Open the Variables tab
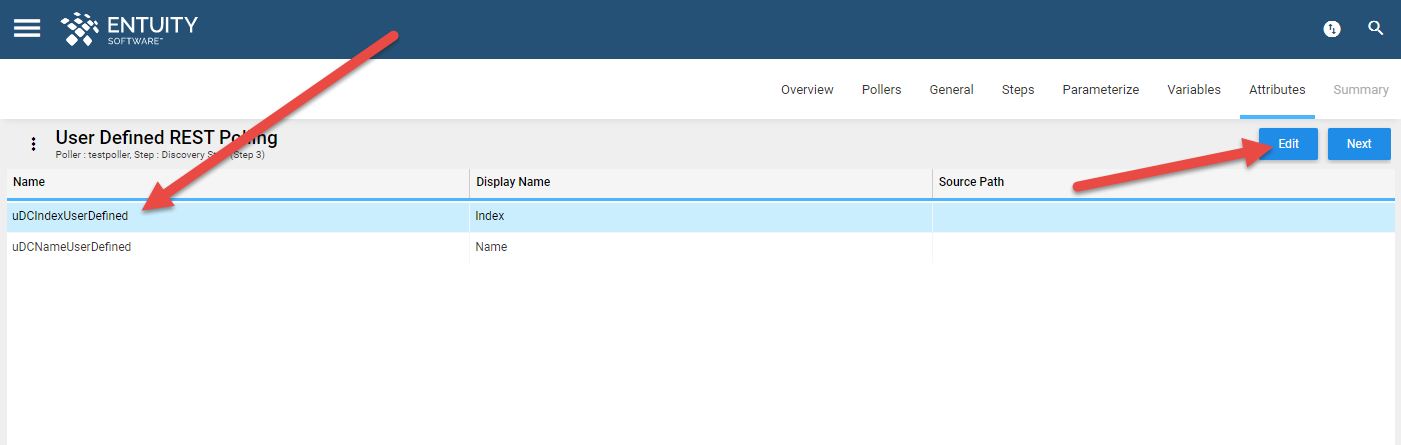 tap(1194, 90)
